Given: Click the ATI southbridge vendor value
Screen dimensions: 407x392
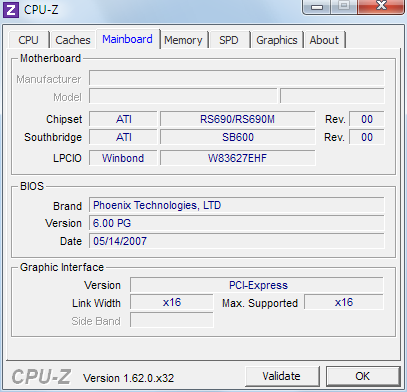Looking at the screenshot, I should pos(123,137).
